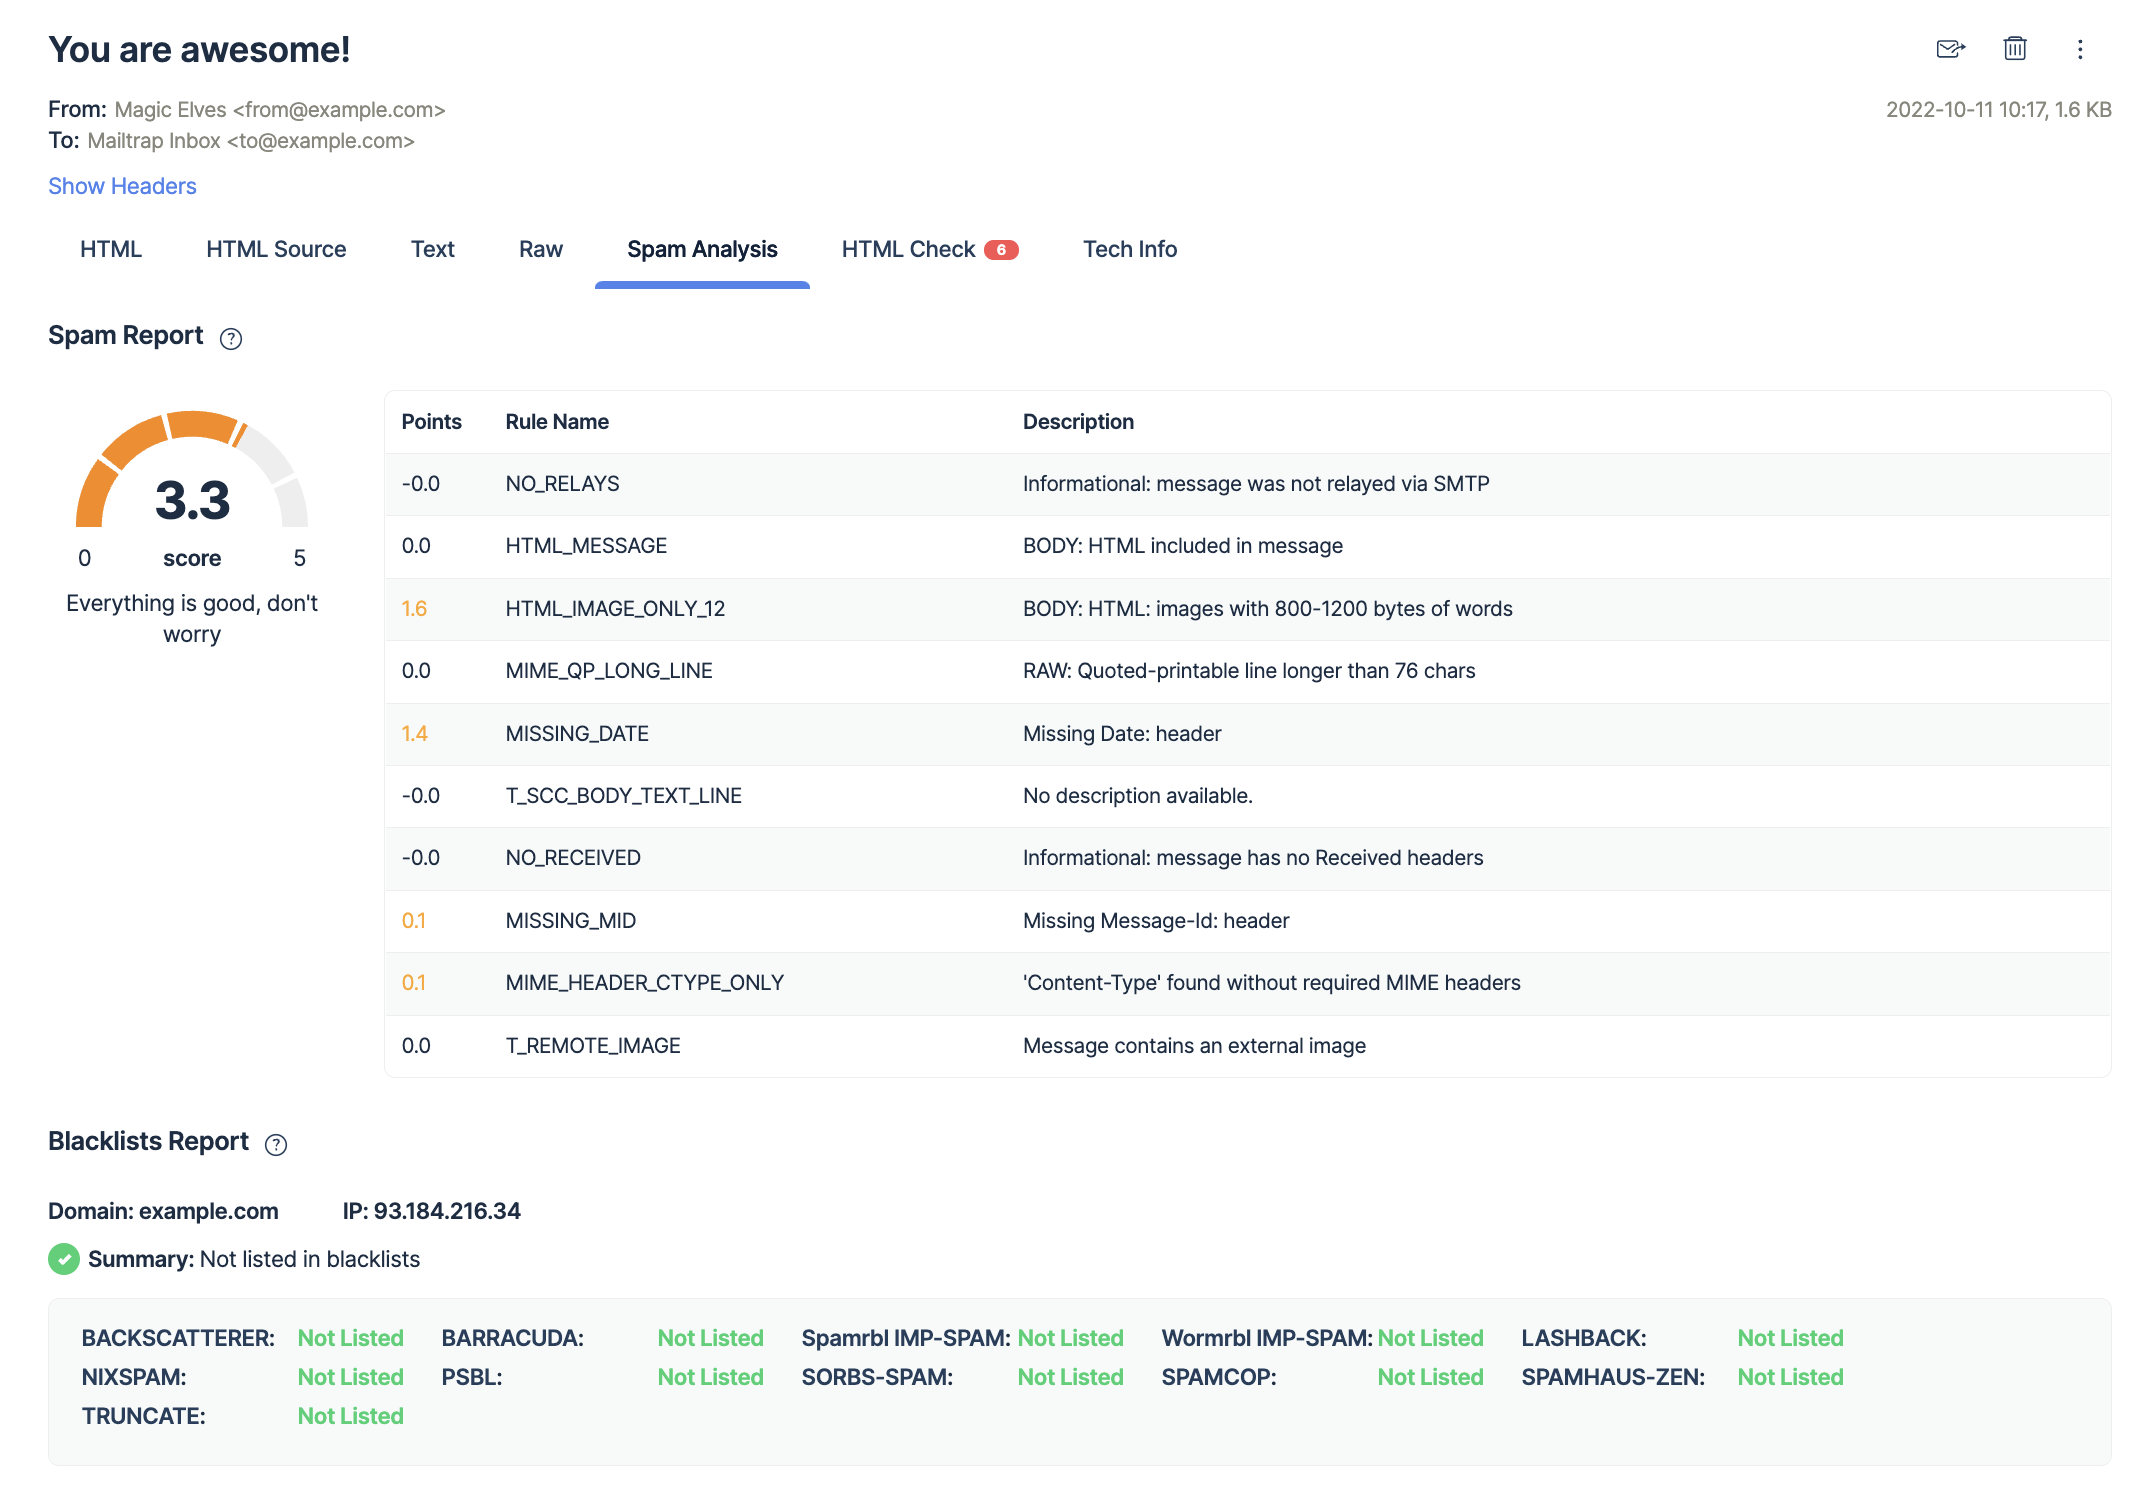Switch to the HTML tab
The height and width of the screenshot is (1508, 2150).
111,250
